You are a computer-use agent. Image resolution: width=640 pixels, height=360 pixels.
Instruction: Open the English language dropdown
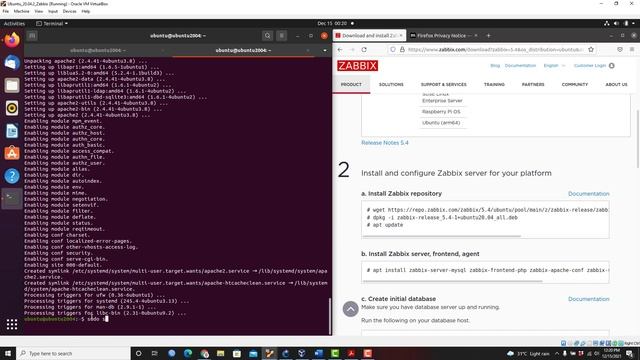tap(554, 66)
